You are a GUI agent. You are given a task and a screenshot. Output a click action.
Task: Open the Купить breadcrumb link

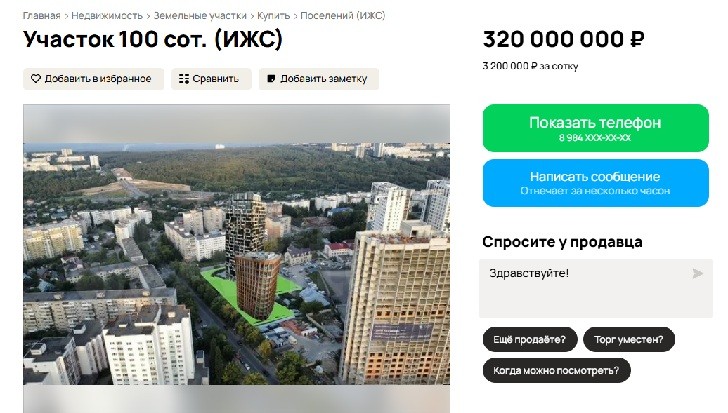(x=273, y=16)
